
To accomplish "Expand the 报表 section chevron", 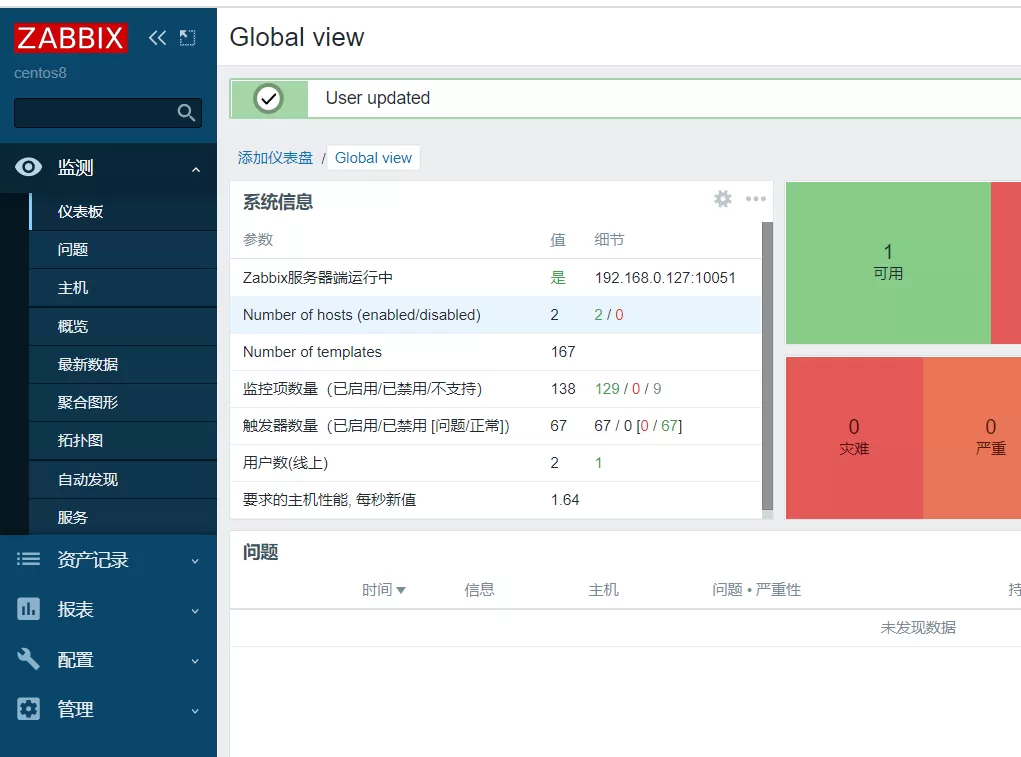I will click(x=196, y=610).
